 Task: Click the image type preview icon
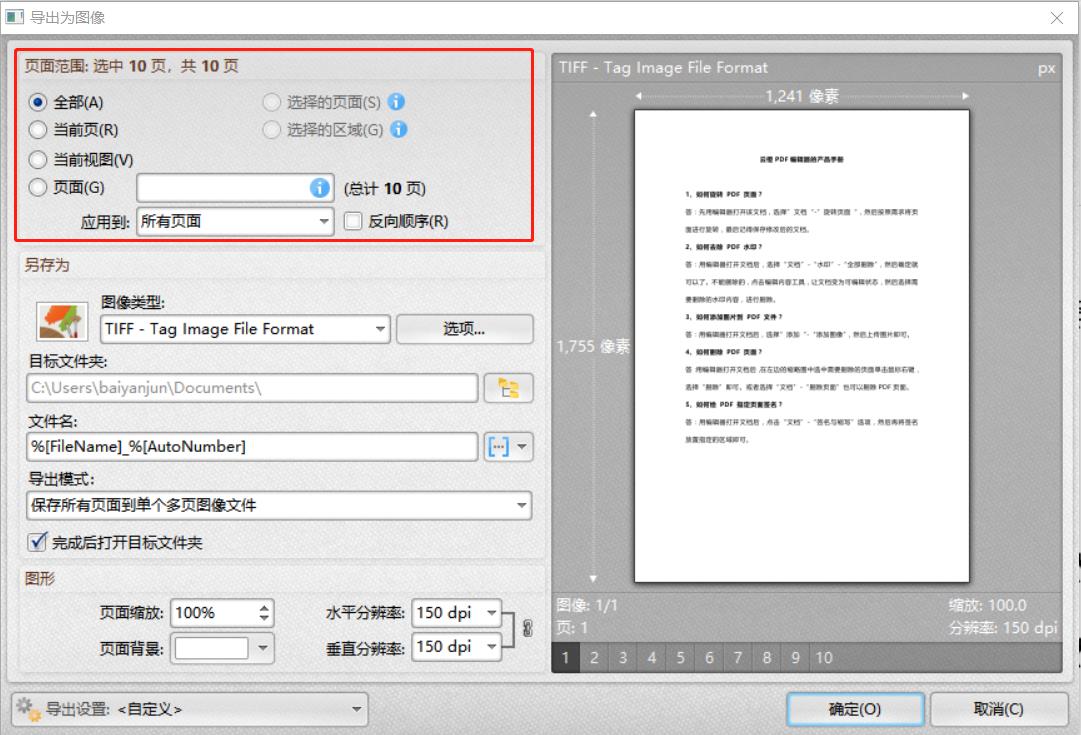click(x=62, y=322)
